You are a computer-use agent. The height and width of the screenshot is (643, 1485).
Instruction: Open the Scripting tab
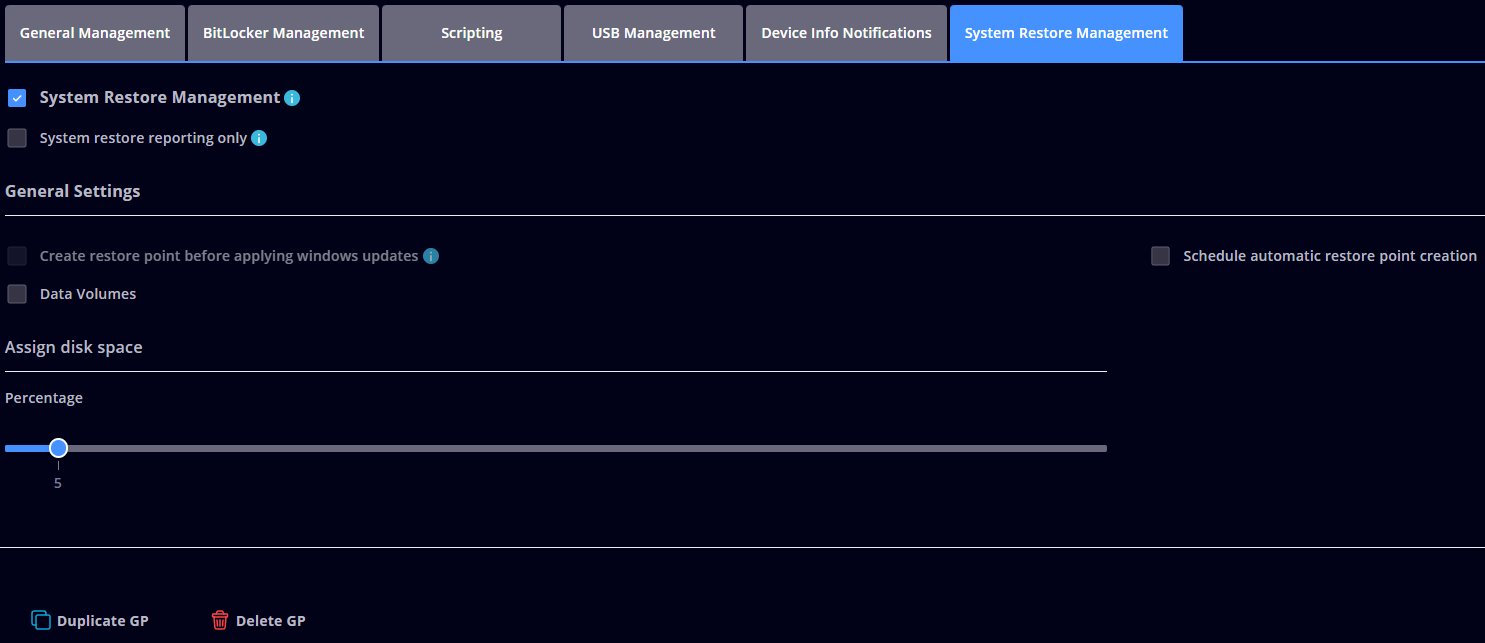[x=471, y=33]
